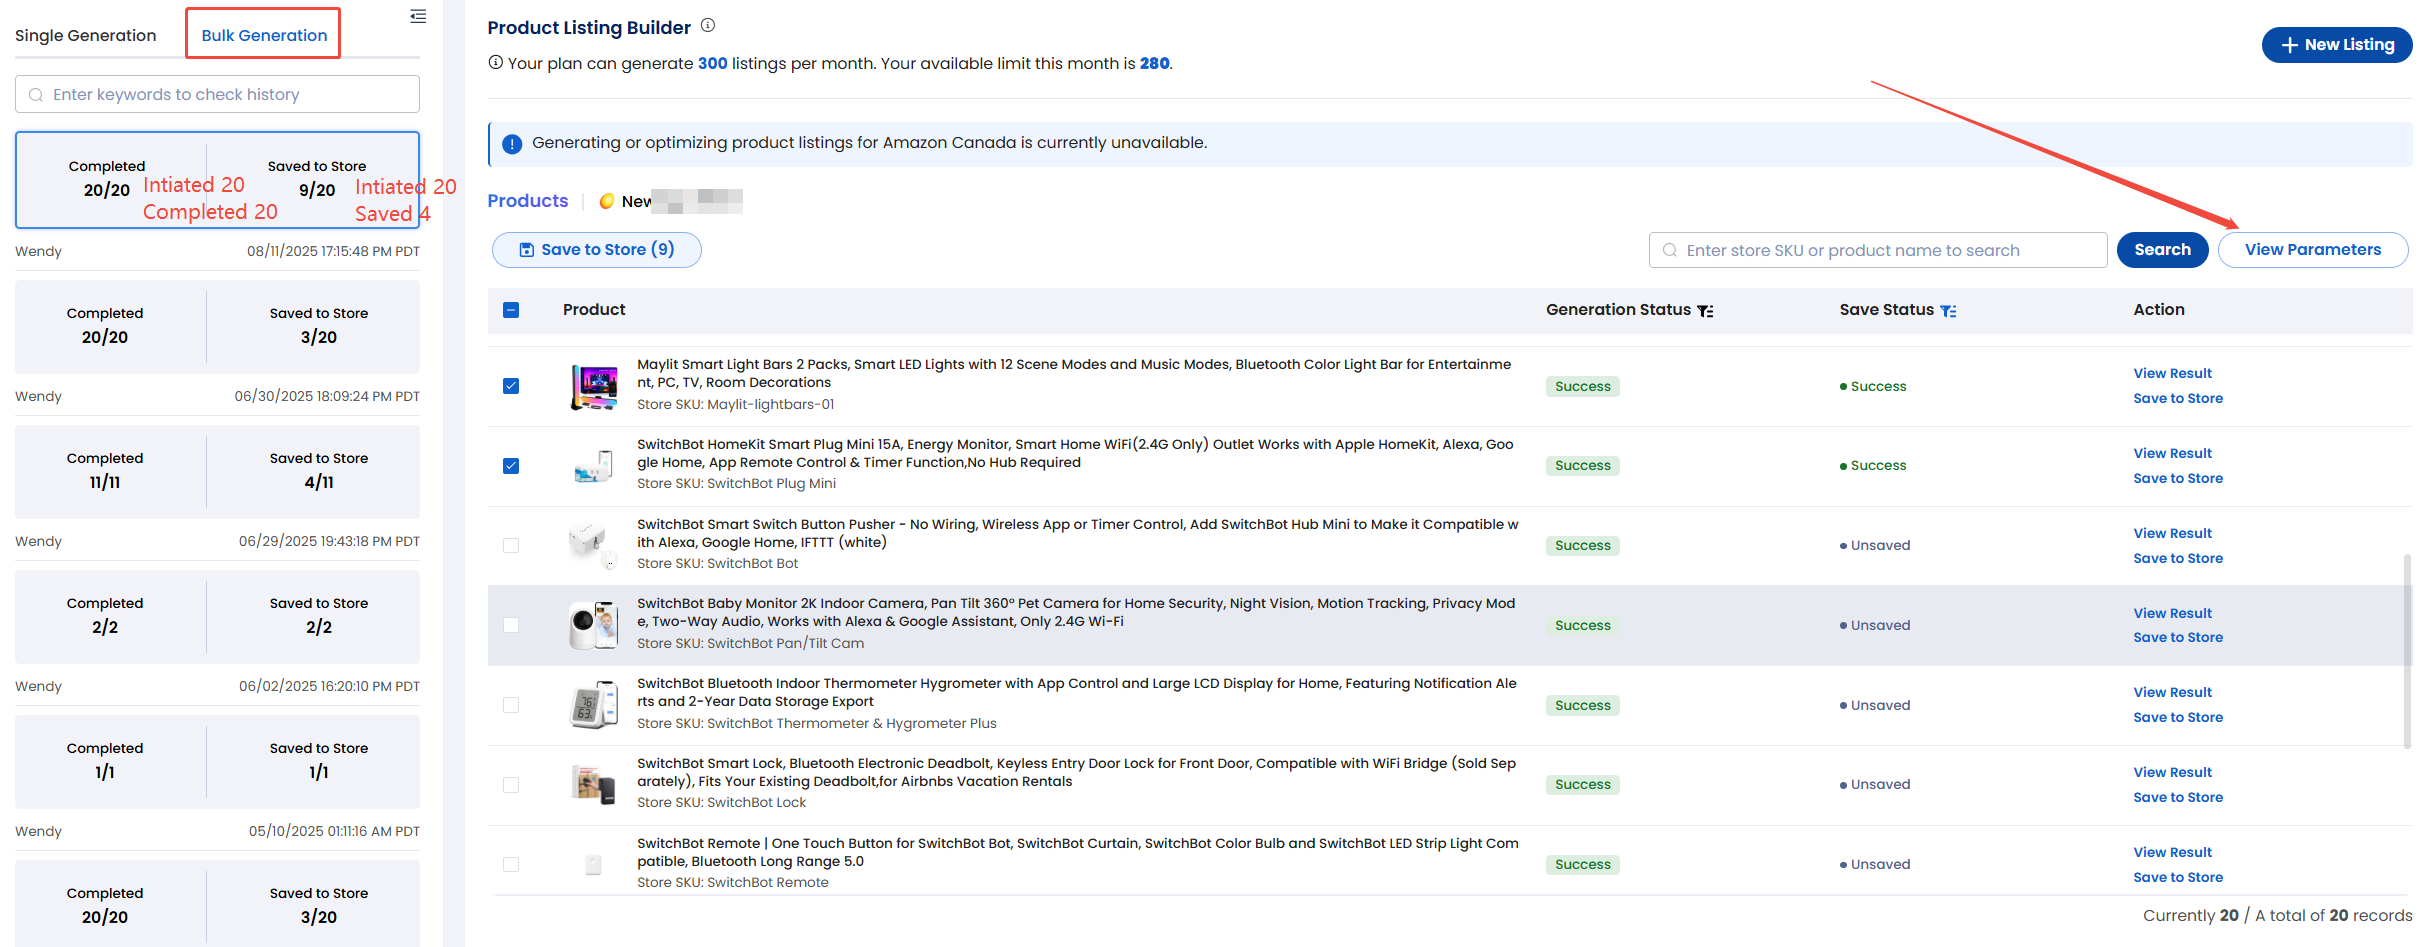
Task: Click the search magnifier in history keyword box
Action: pyautogui.click(x=36, y=95)
